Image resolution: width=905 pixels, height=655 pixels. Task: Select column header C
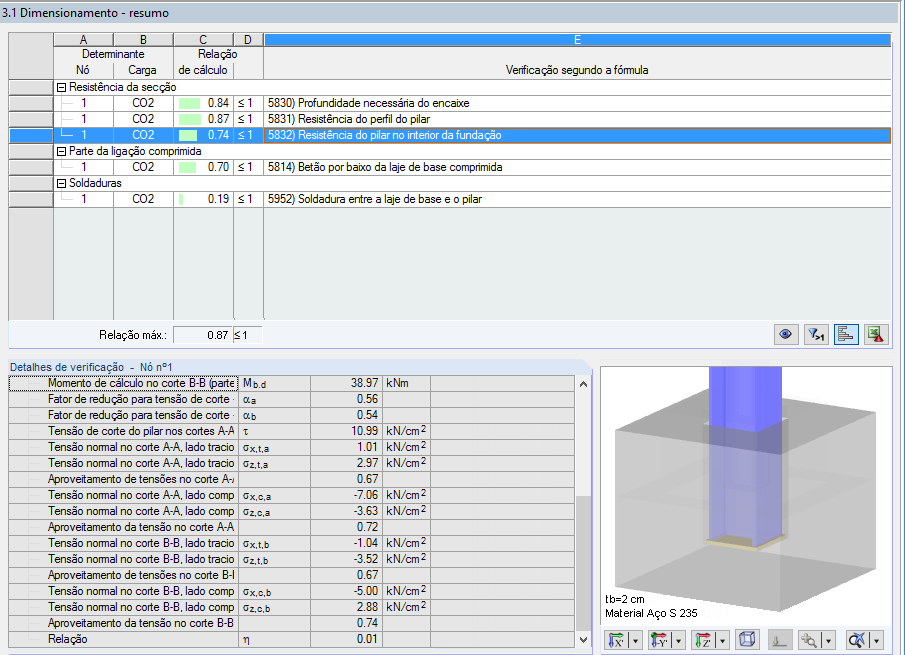(203, 39)
